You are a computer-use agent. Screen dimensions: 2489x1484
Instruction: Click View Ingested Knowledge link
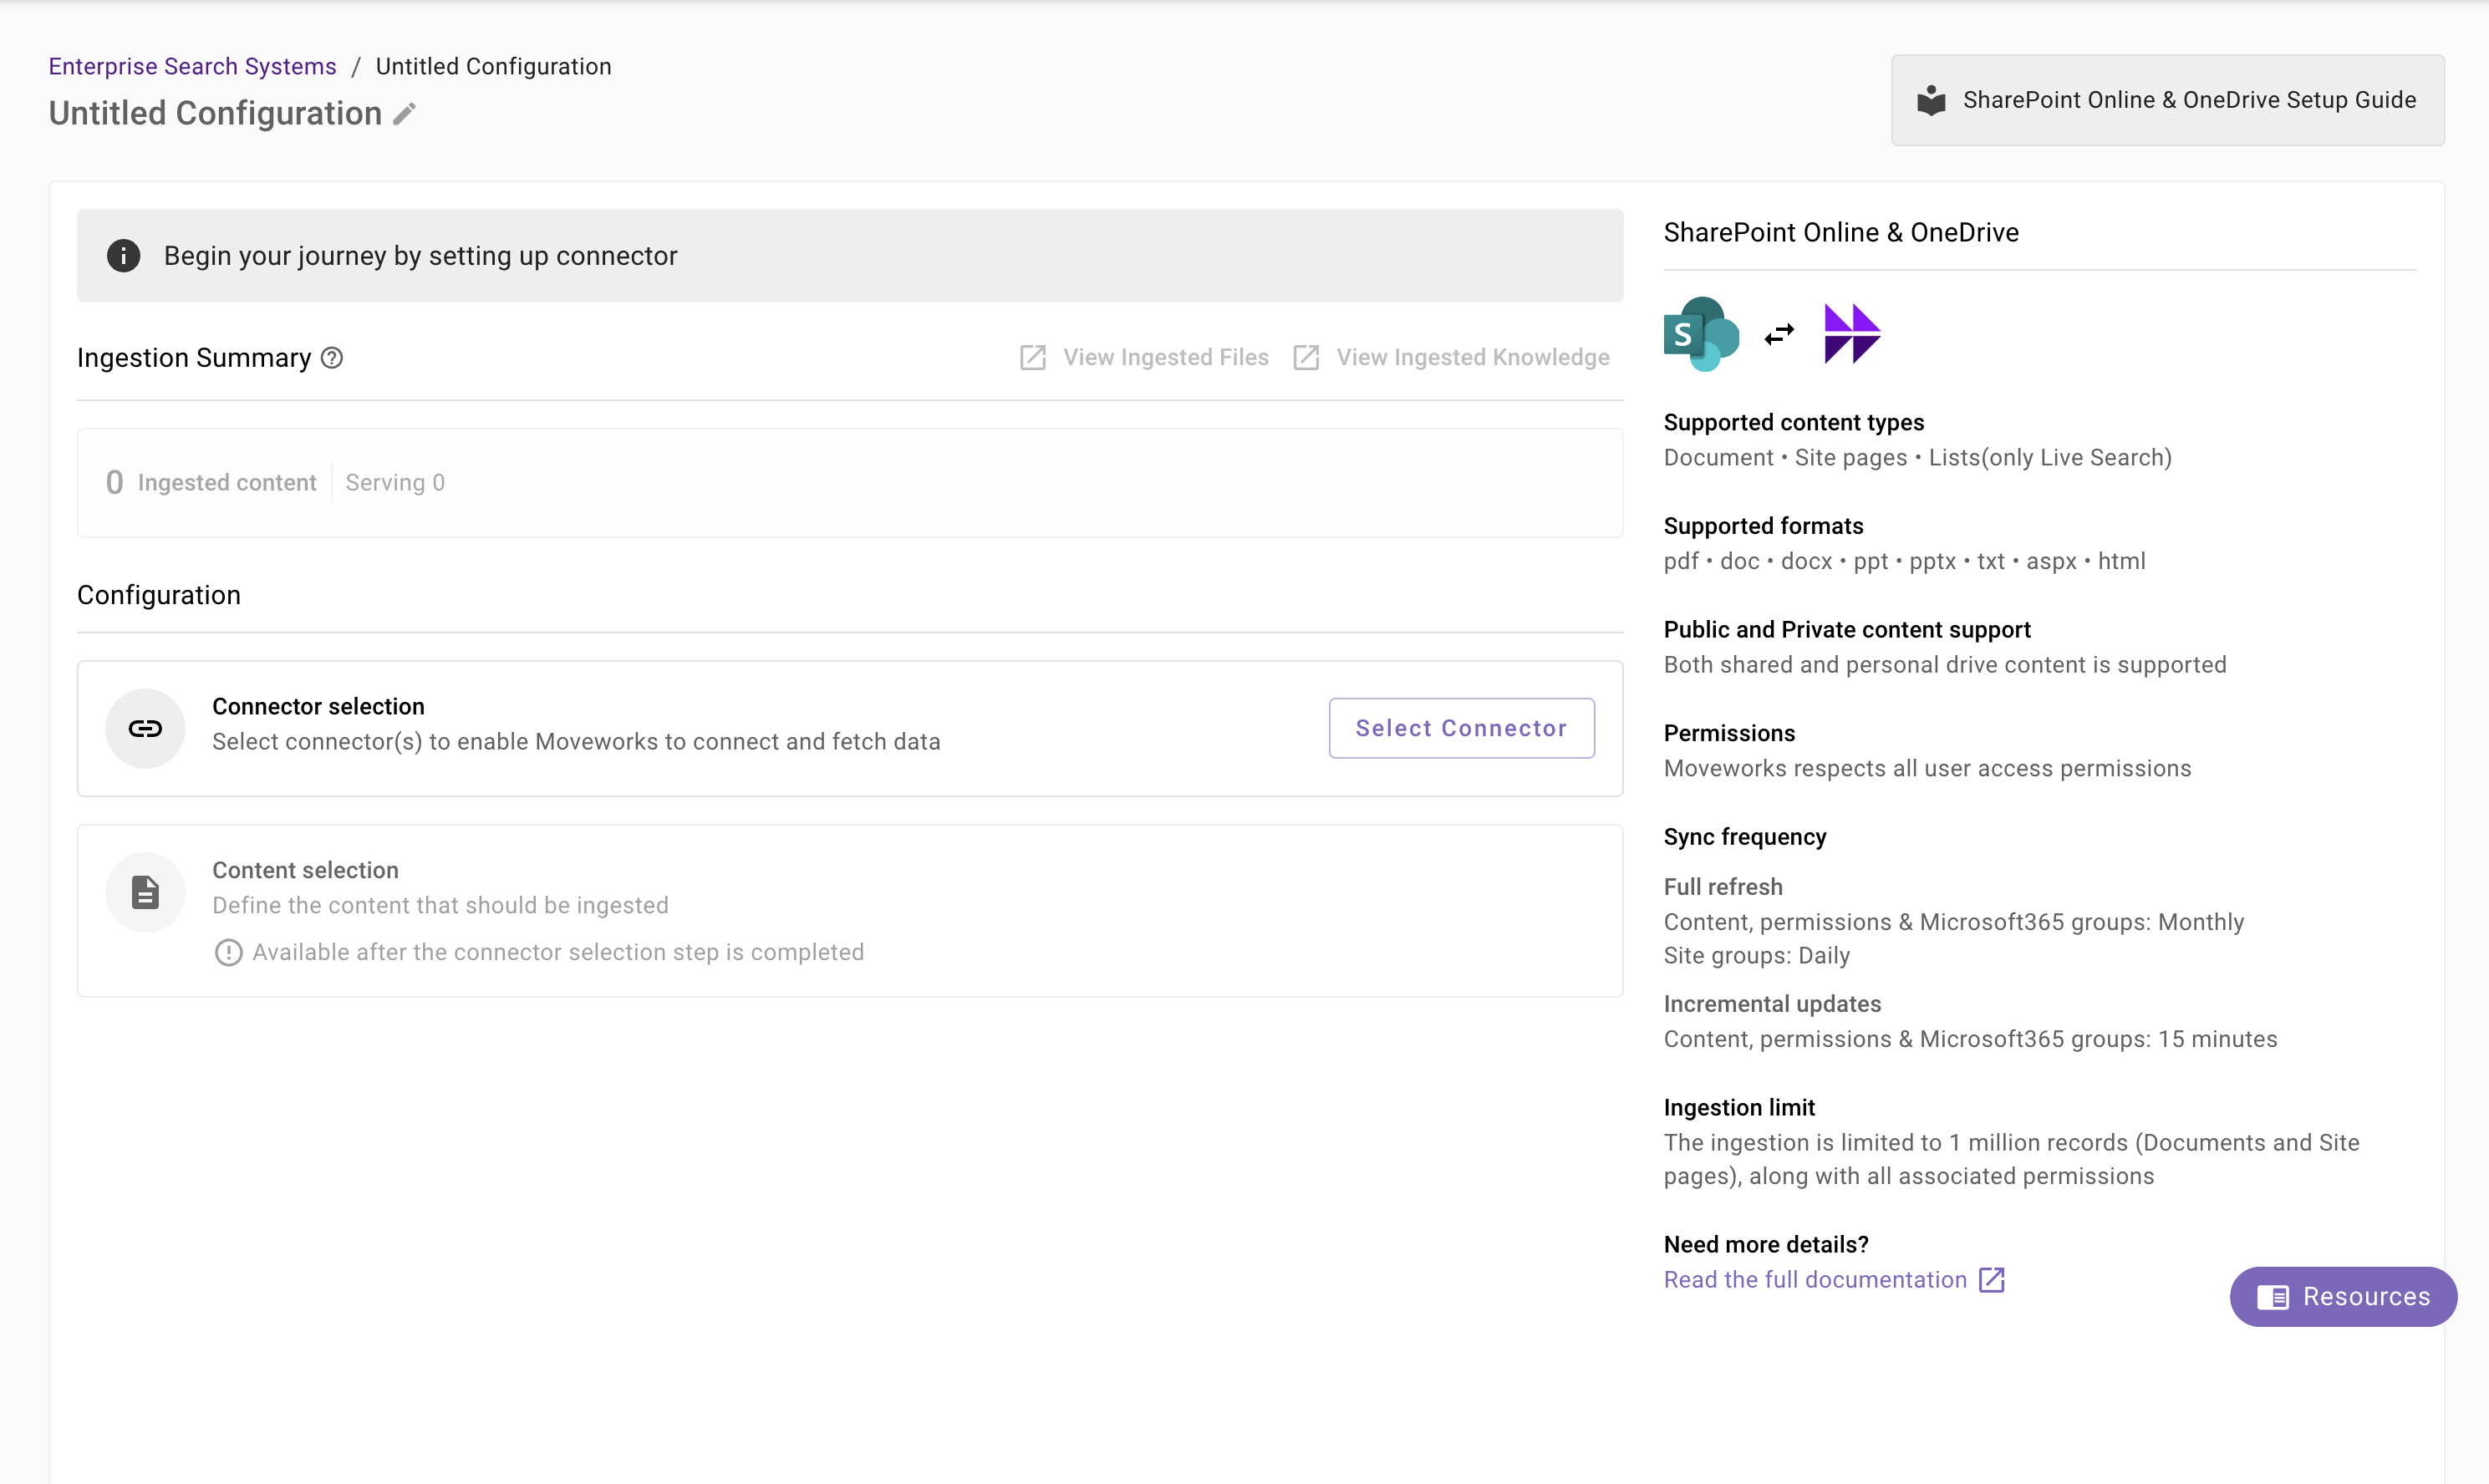(1452, 358)
